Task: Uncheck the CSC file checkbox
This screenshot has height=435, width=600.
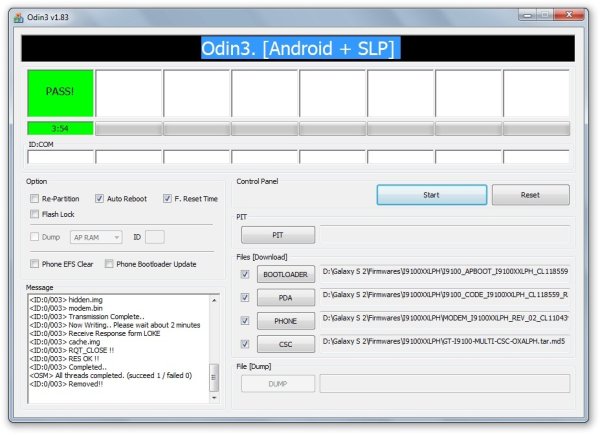Action: pos(245,344)
